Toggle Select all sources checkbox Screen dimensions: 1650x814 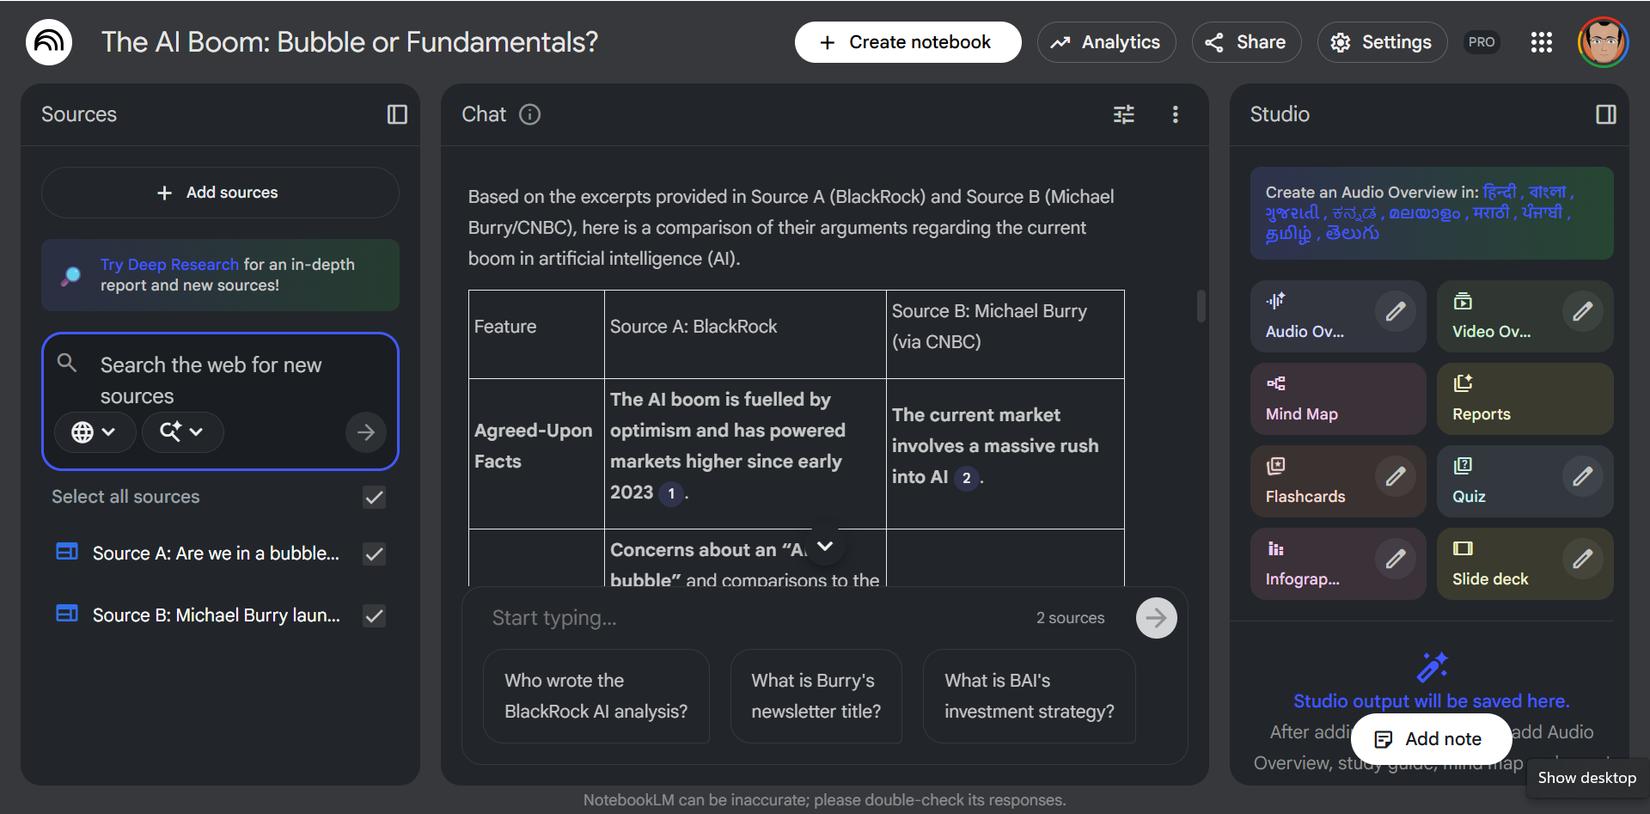[374, 497]
